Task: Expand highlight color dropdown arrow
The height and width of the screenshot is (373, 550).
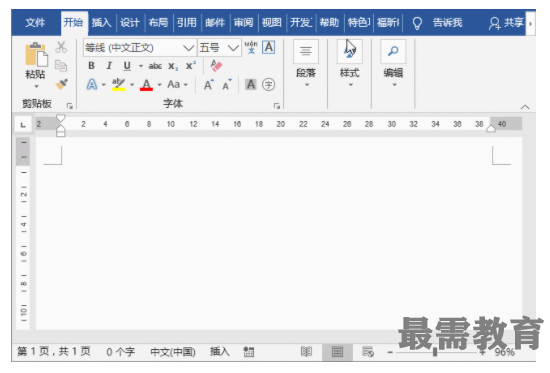Action: (132, 85)
